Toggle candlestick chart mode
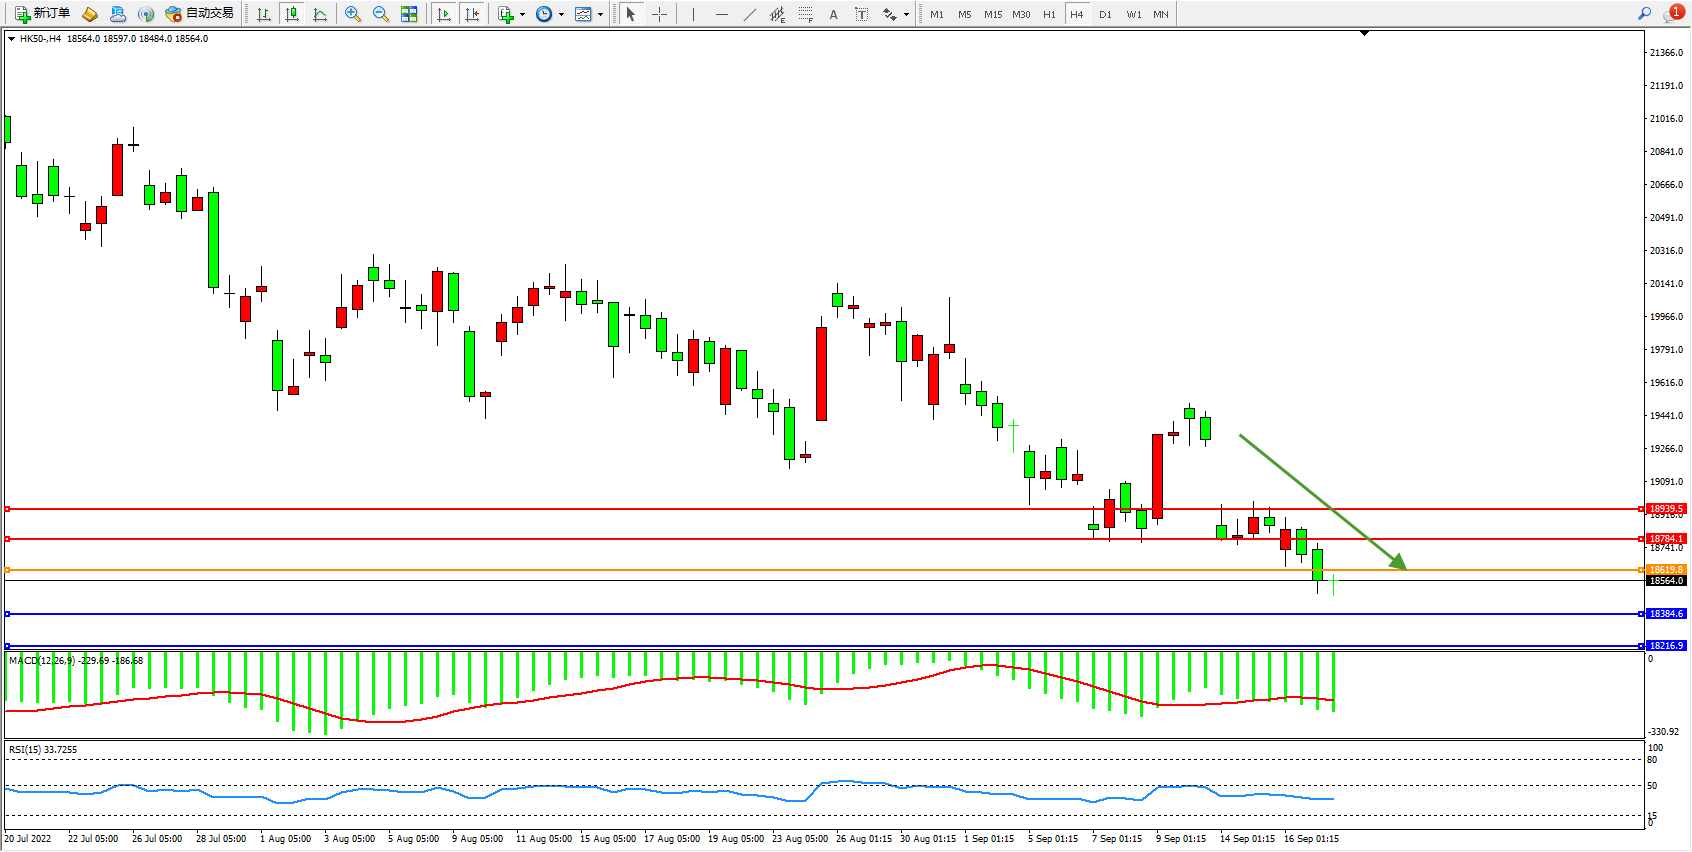 (292, 14)
